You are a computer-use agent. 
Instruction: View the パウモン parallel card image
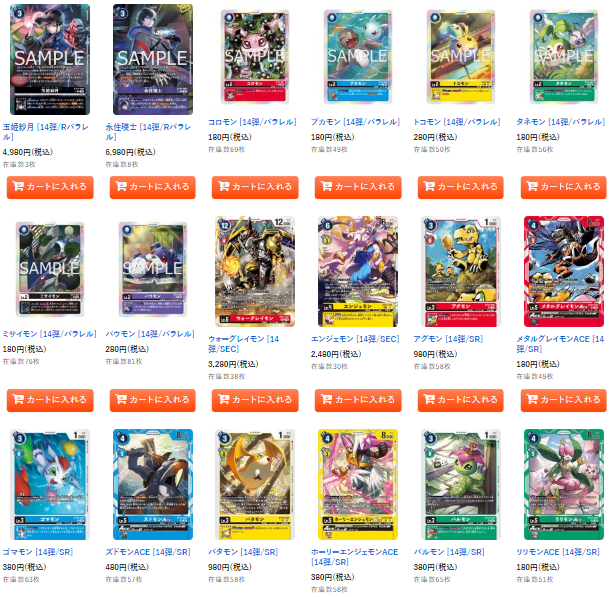pyautogui.click(x=152, y=269)
